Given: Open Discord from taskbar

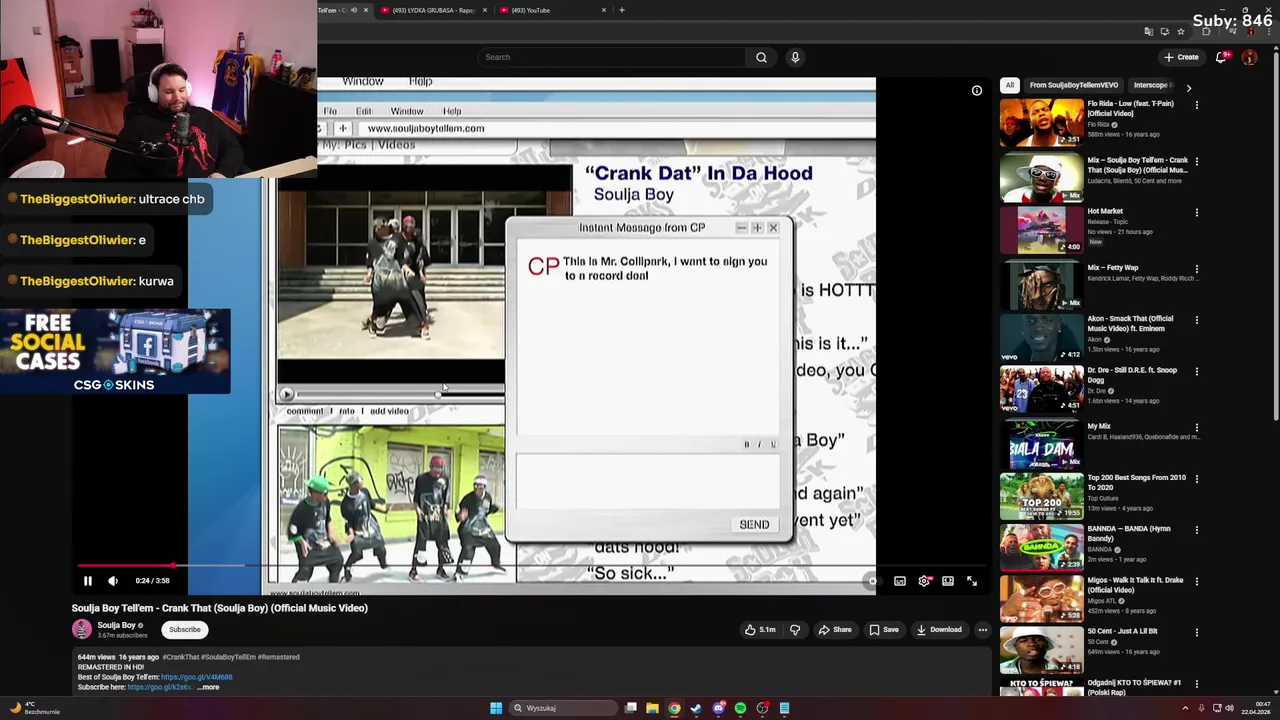Looking at the screenshot, I should pos(718,708).
